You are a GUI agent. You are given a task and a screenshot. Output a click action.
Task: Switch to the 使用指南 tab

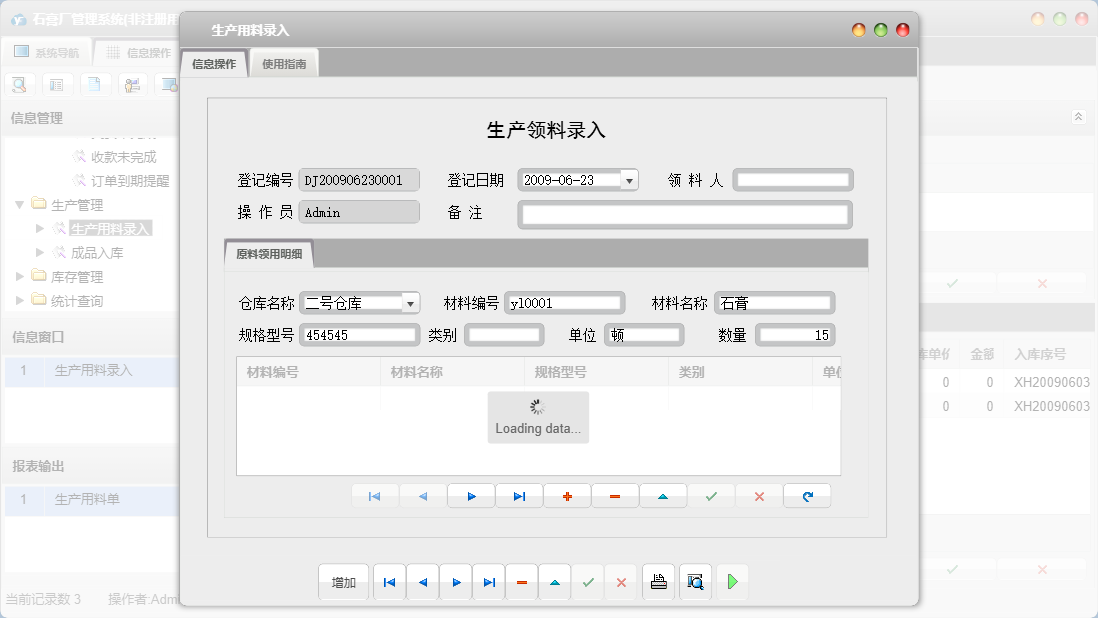click(x=283, y=61)
